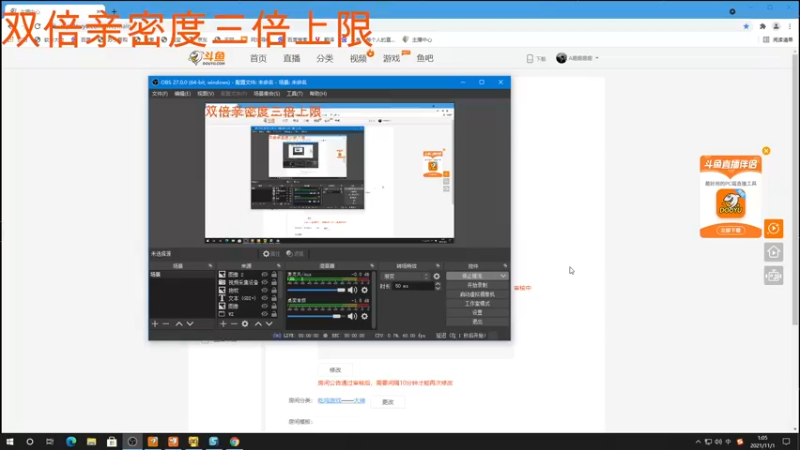
Task: Click the 退出 button in OBS controls
Action: [x=477, y=321]
